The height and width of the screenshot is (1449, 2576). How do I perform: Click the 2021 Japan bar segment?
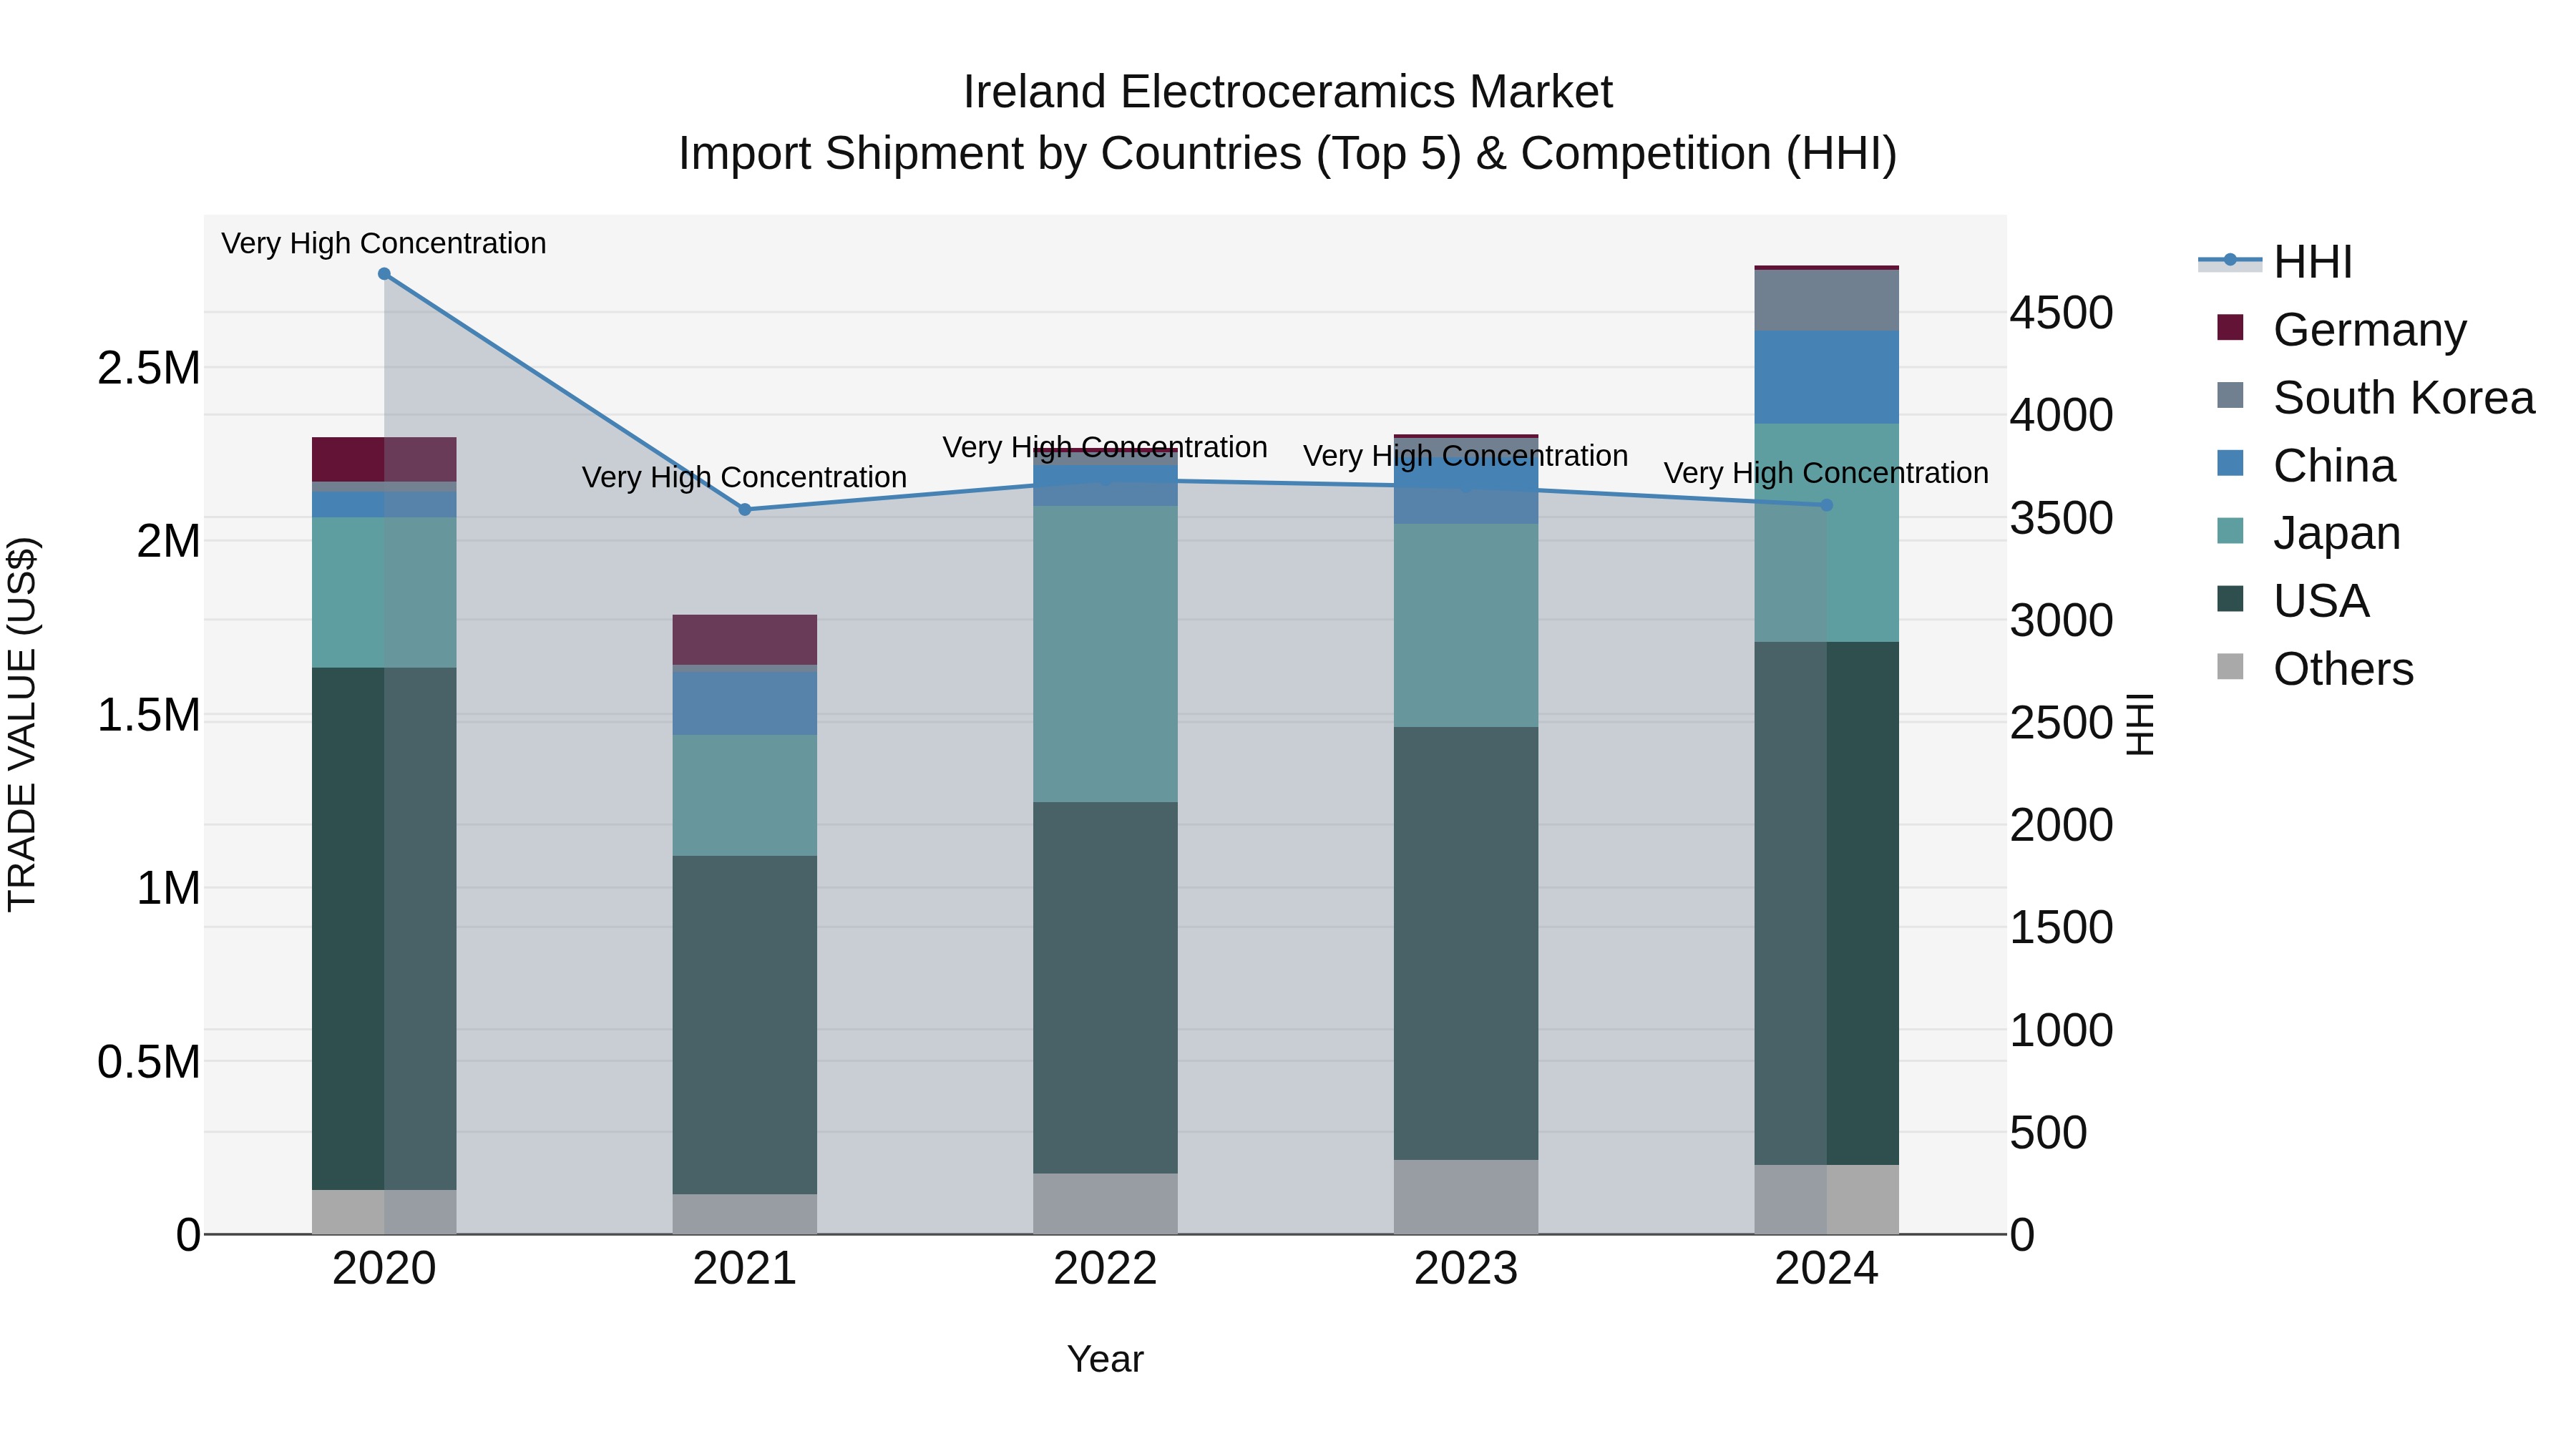pyautogui.click(x=745, y=795)
